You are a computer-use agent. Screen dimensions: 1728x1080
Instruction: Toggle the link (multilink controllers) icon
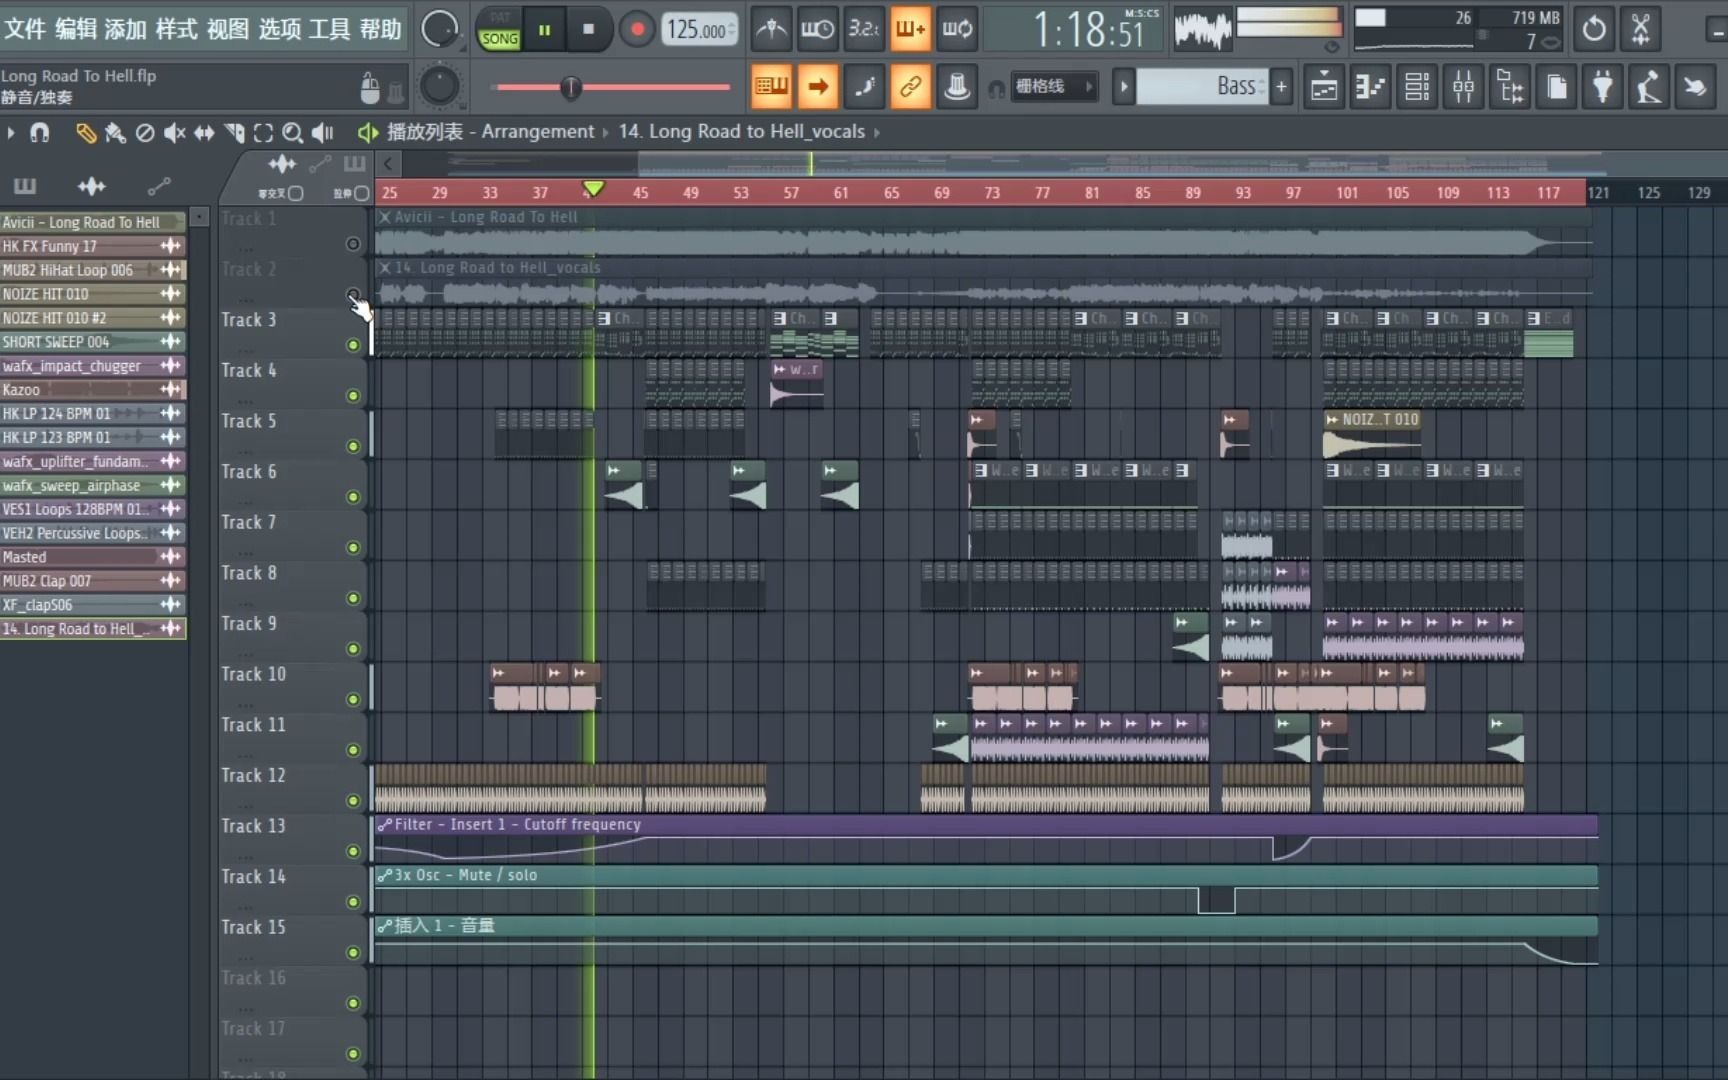click(x=910, y=87)
